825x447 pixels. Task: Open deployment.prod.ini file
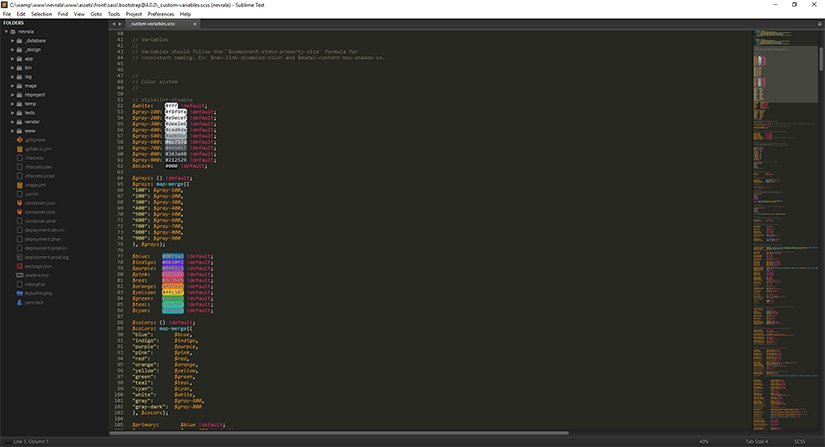[45, 248]
